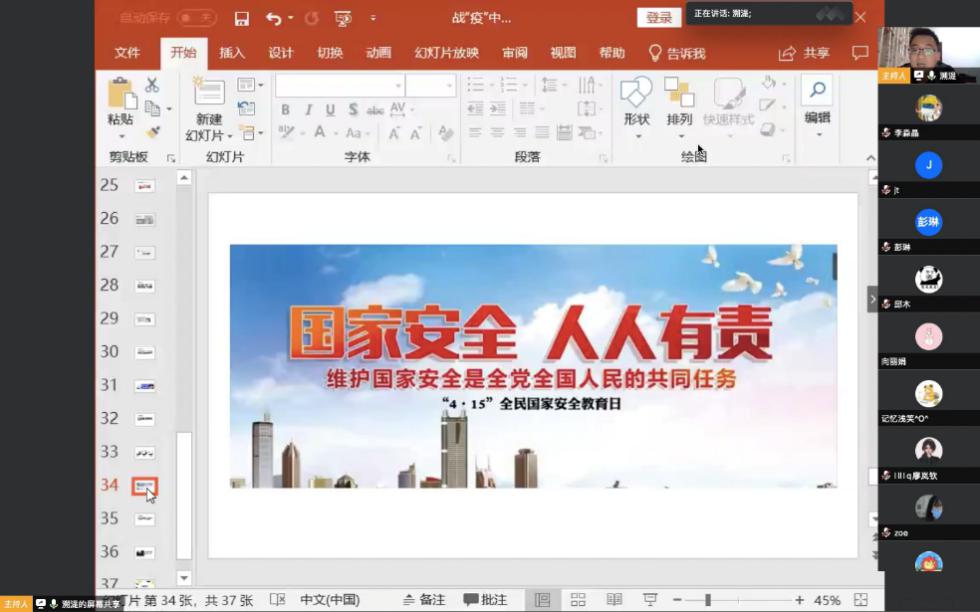Viewport: 980px width, 612px height.
Task: Click the 彭琳 participant avatar in meeting panel
Action: [x=928, y=223]
